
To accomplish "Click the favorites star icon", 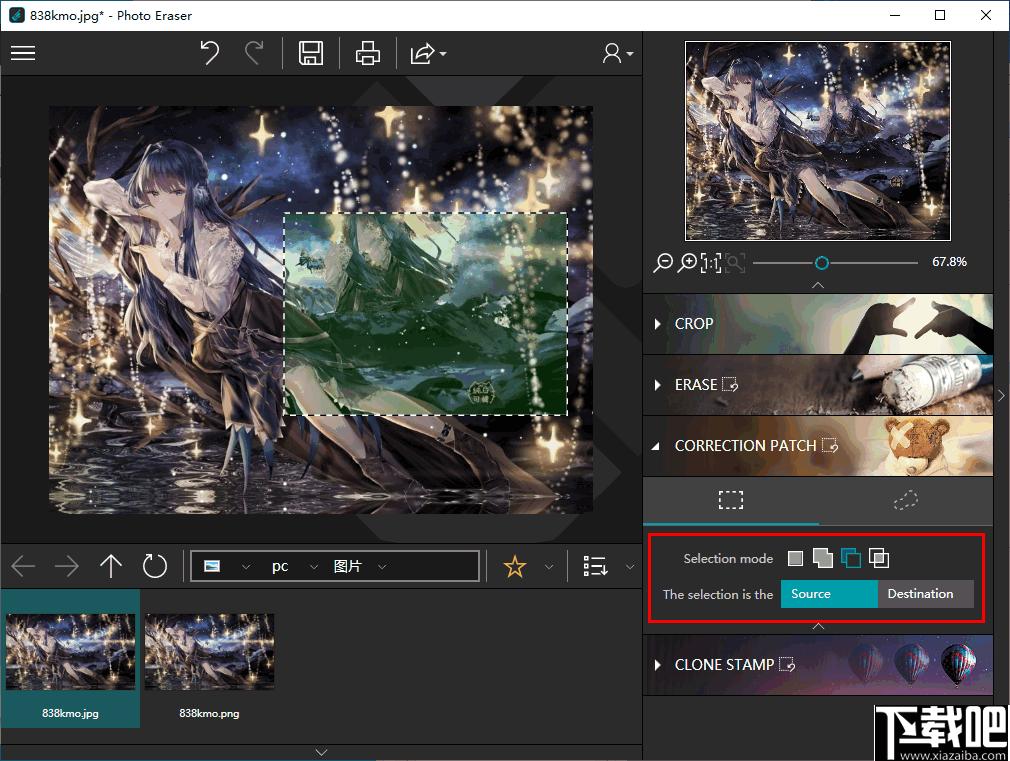I will coord(515,566).
